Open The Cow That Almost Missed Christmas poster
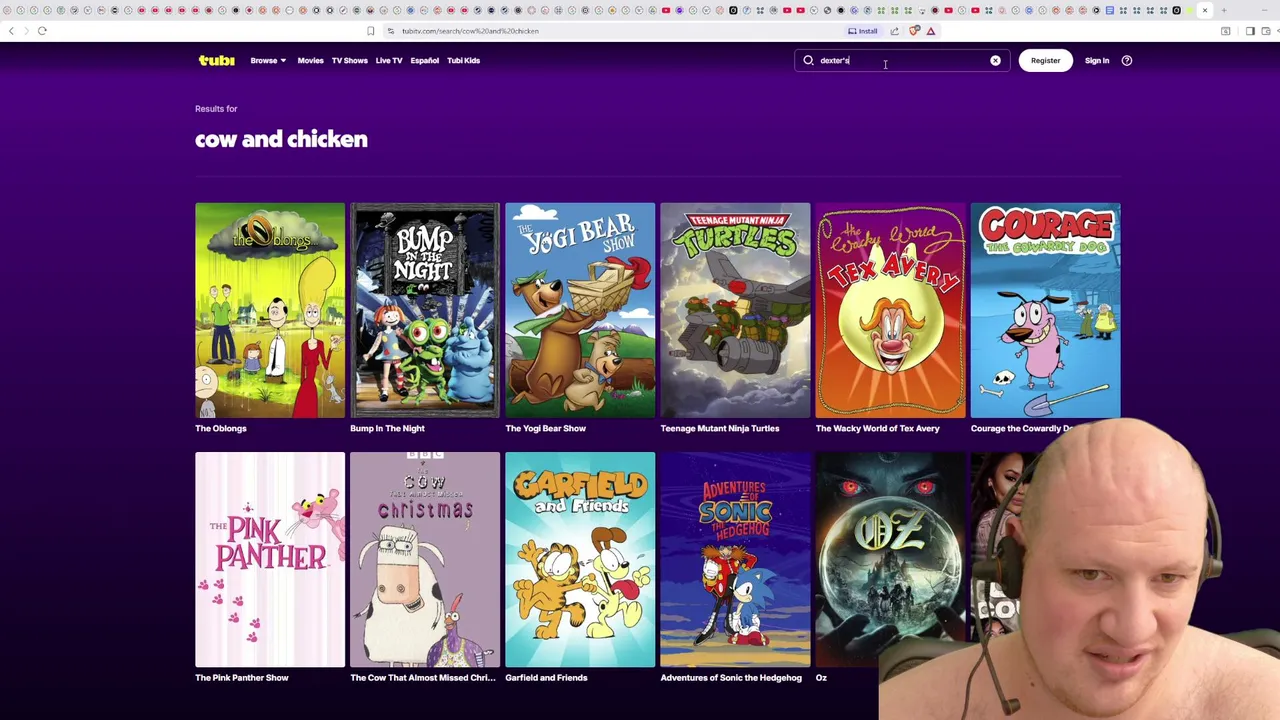 [x=425, y=559]
